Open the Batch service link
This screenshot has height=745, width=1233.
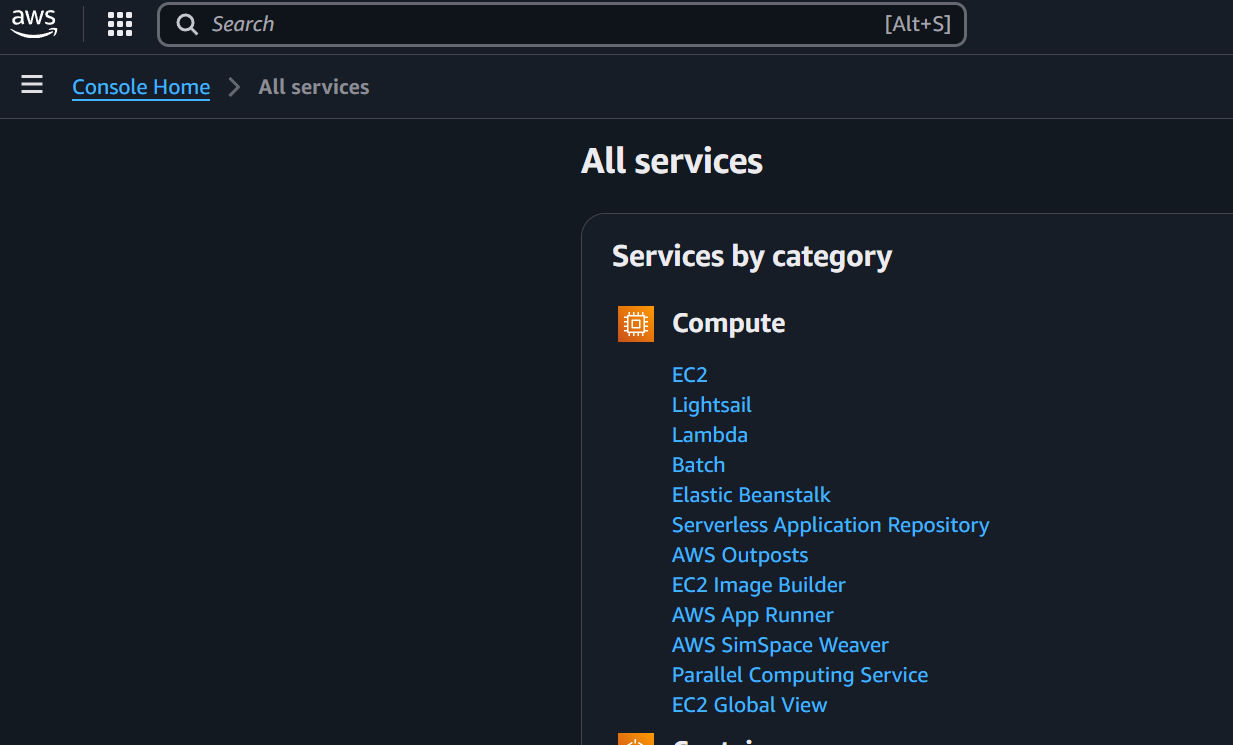click(699, 465)
